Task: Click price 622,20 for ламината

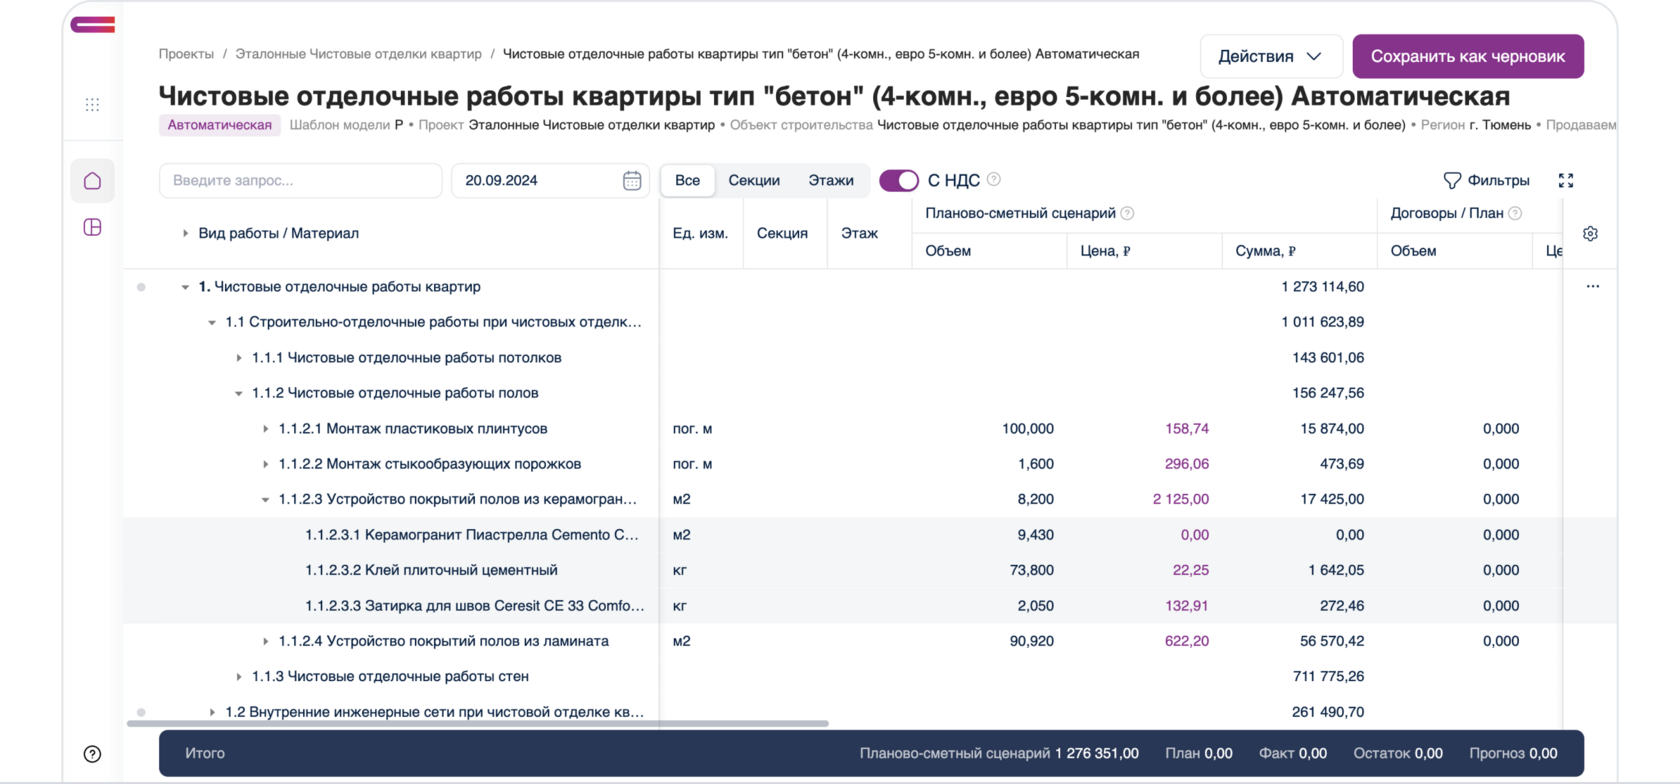Action: pos(1187,641)
